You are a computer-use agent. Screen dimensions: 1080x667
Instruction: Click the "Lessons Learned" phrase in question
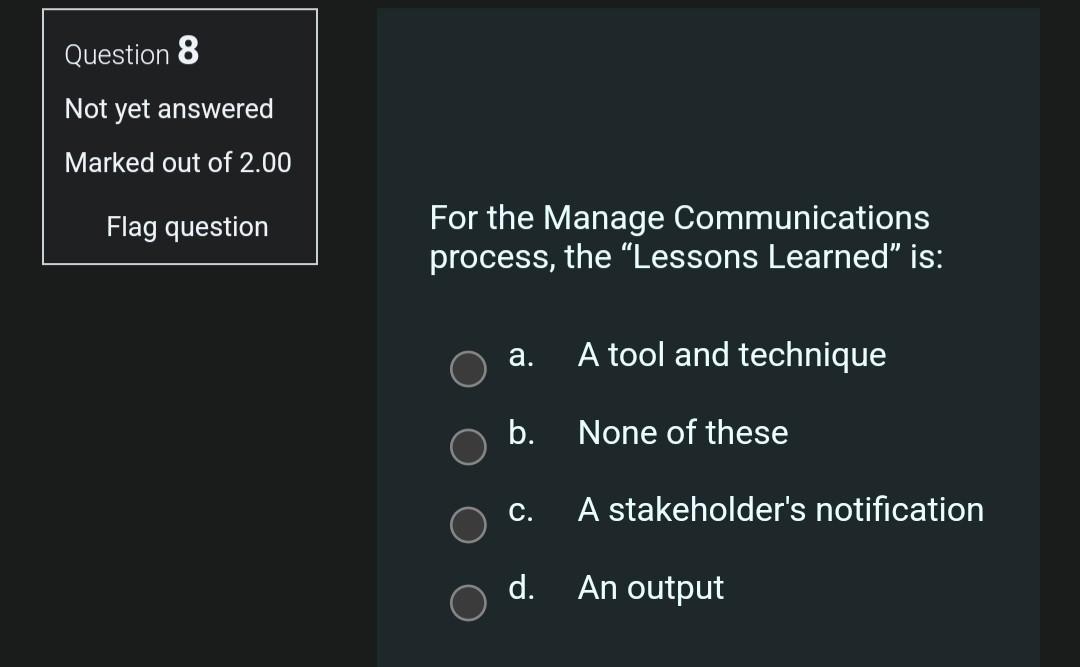coord(762,258)
